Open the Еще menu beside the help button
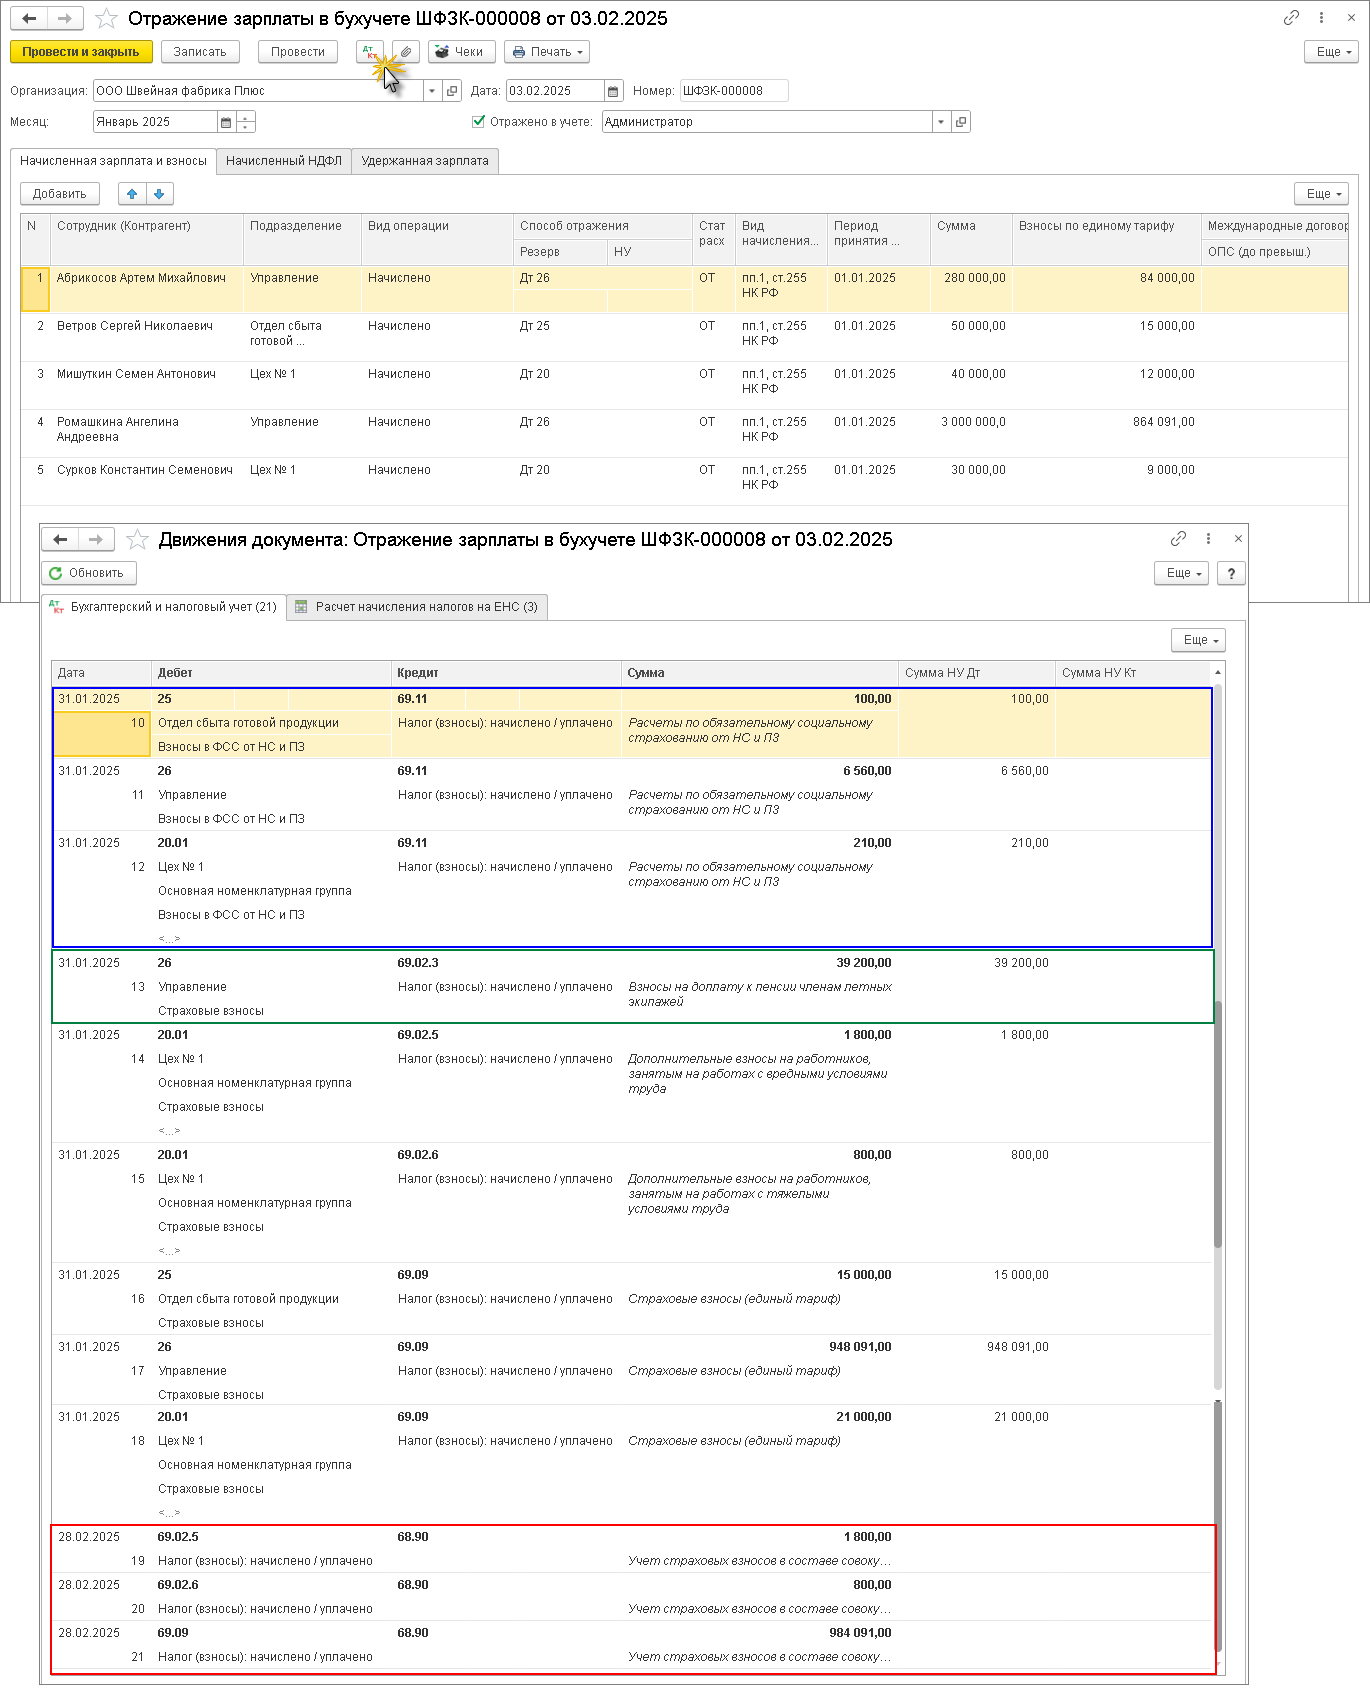Viewport: 1370px width, 1690px height. click(x=1181, y=573)
